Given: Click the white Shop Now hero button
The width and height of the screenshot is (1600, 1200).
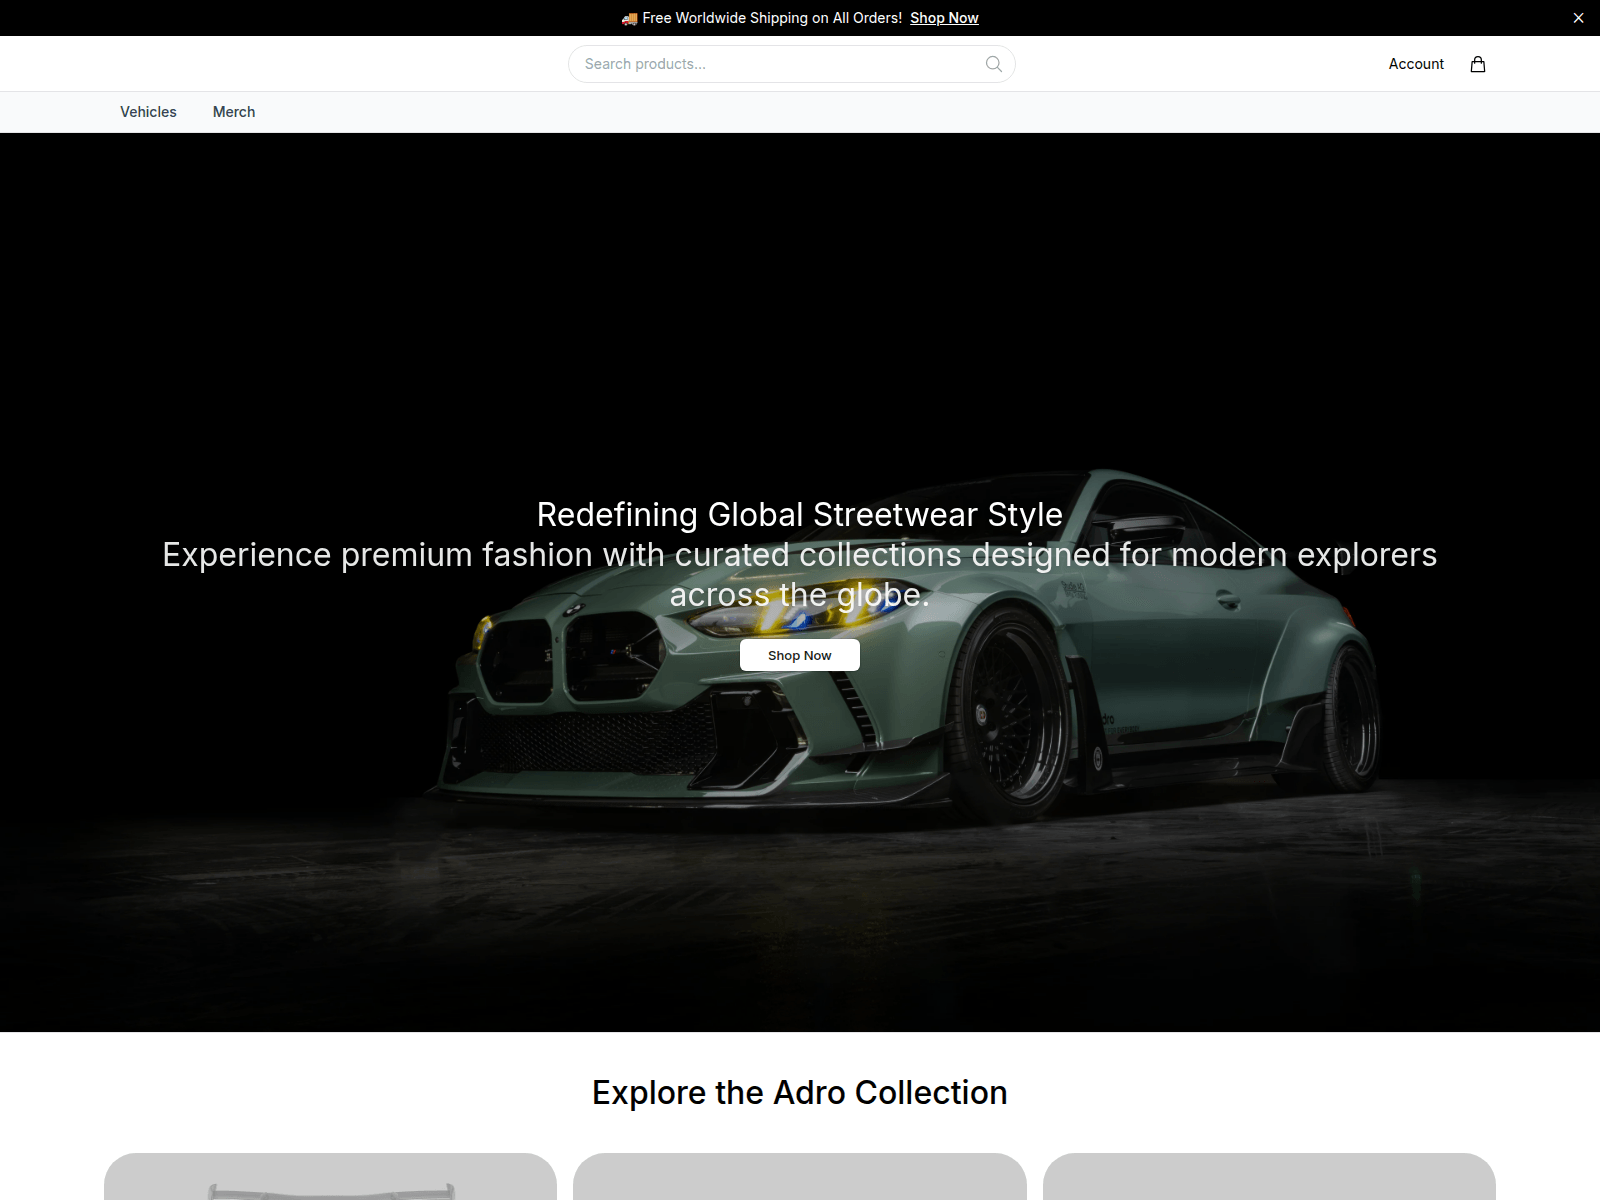Looking at the screenshot, I should coord(800,655).
